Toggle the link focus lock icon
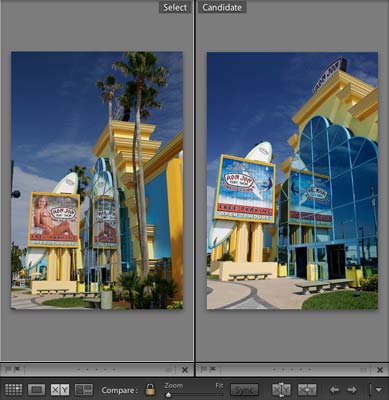This screenshot has height=400, width=389. tap(150, 389)
